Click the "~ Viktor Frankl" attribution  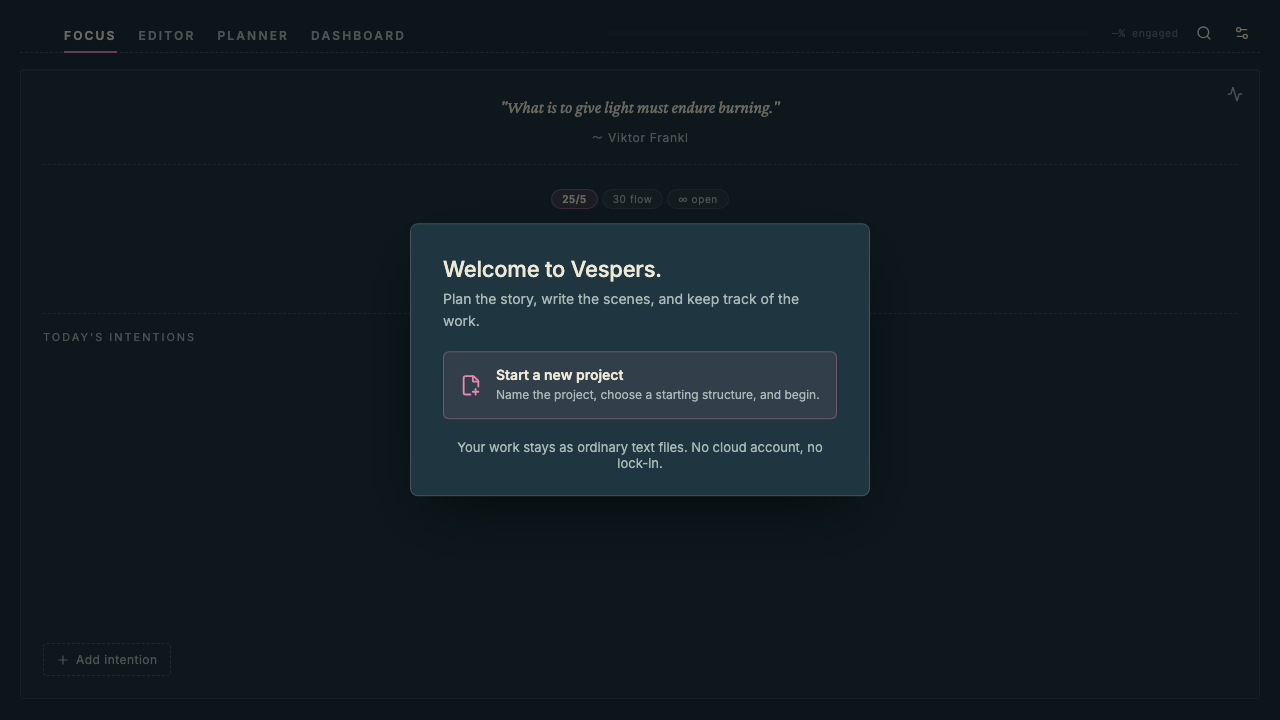640,137
